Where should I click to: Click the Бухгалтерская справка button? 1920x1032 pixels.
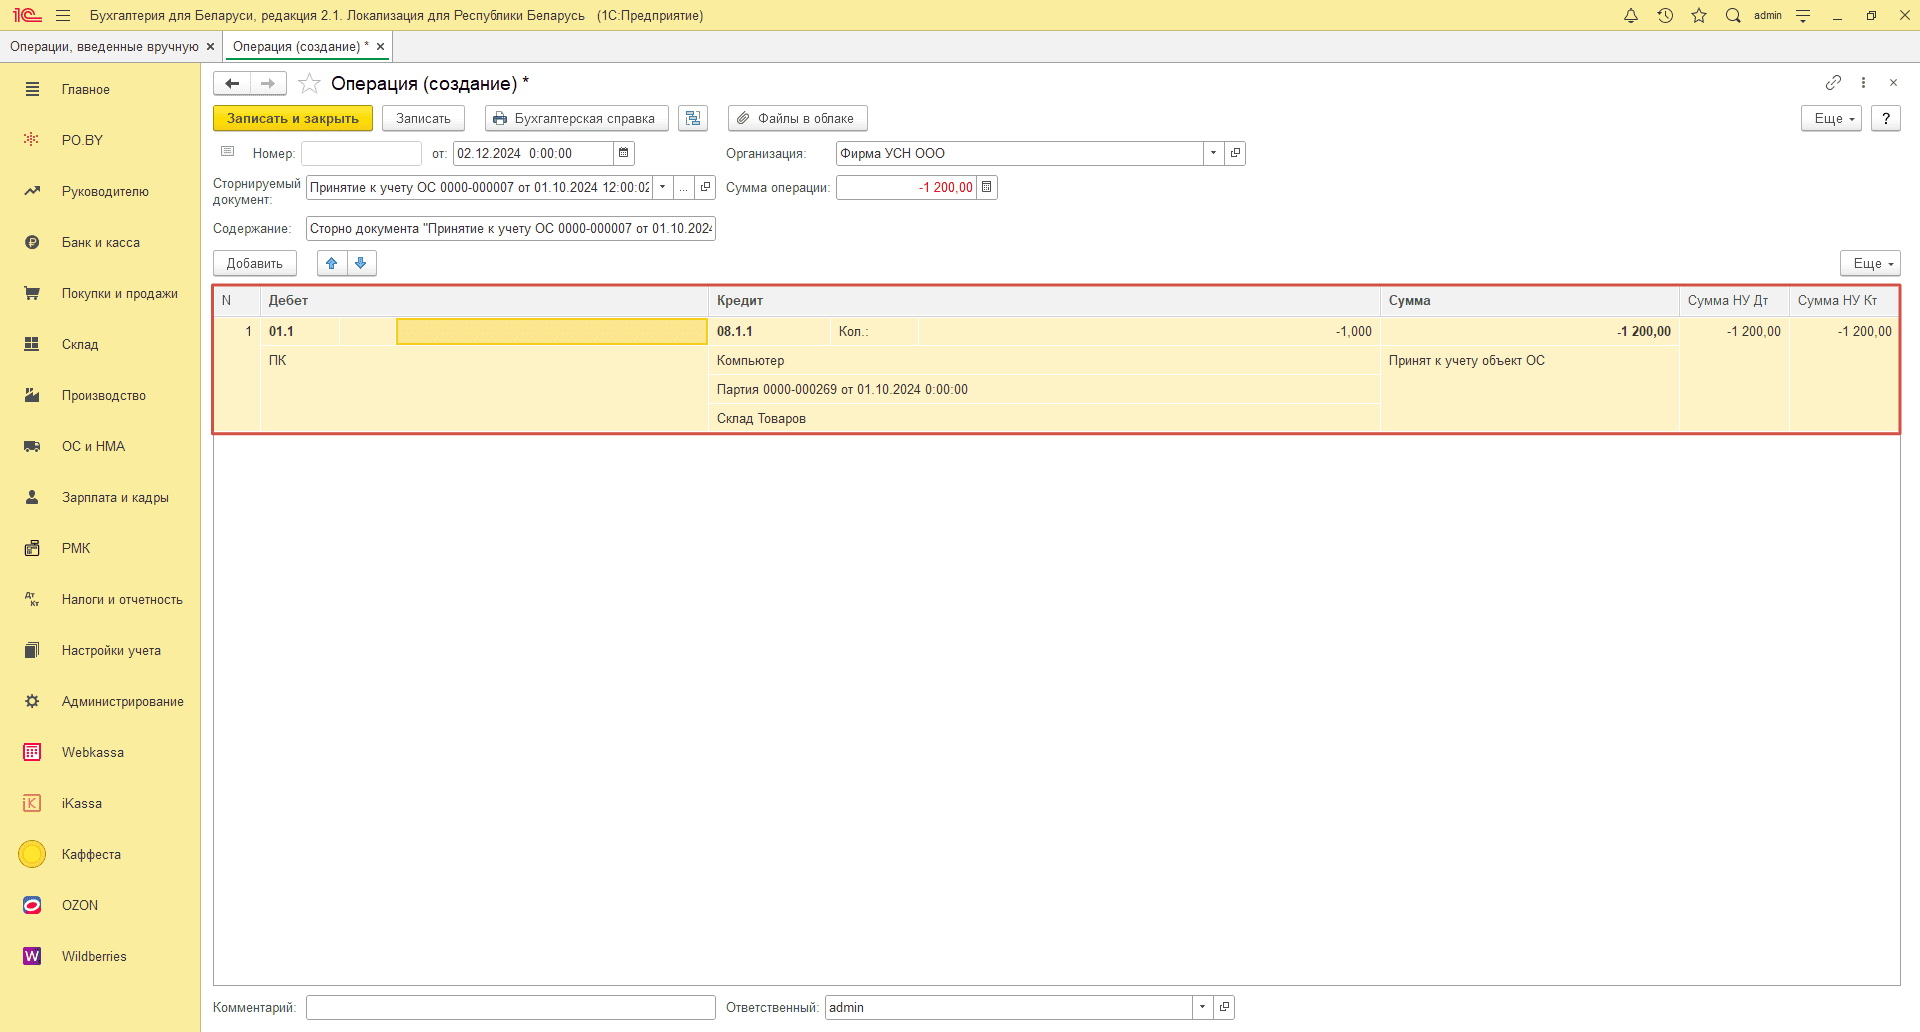coord(576,118)
